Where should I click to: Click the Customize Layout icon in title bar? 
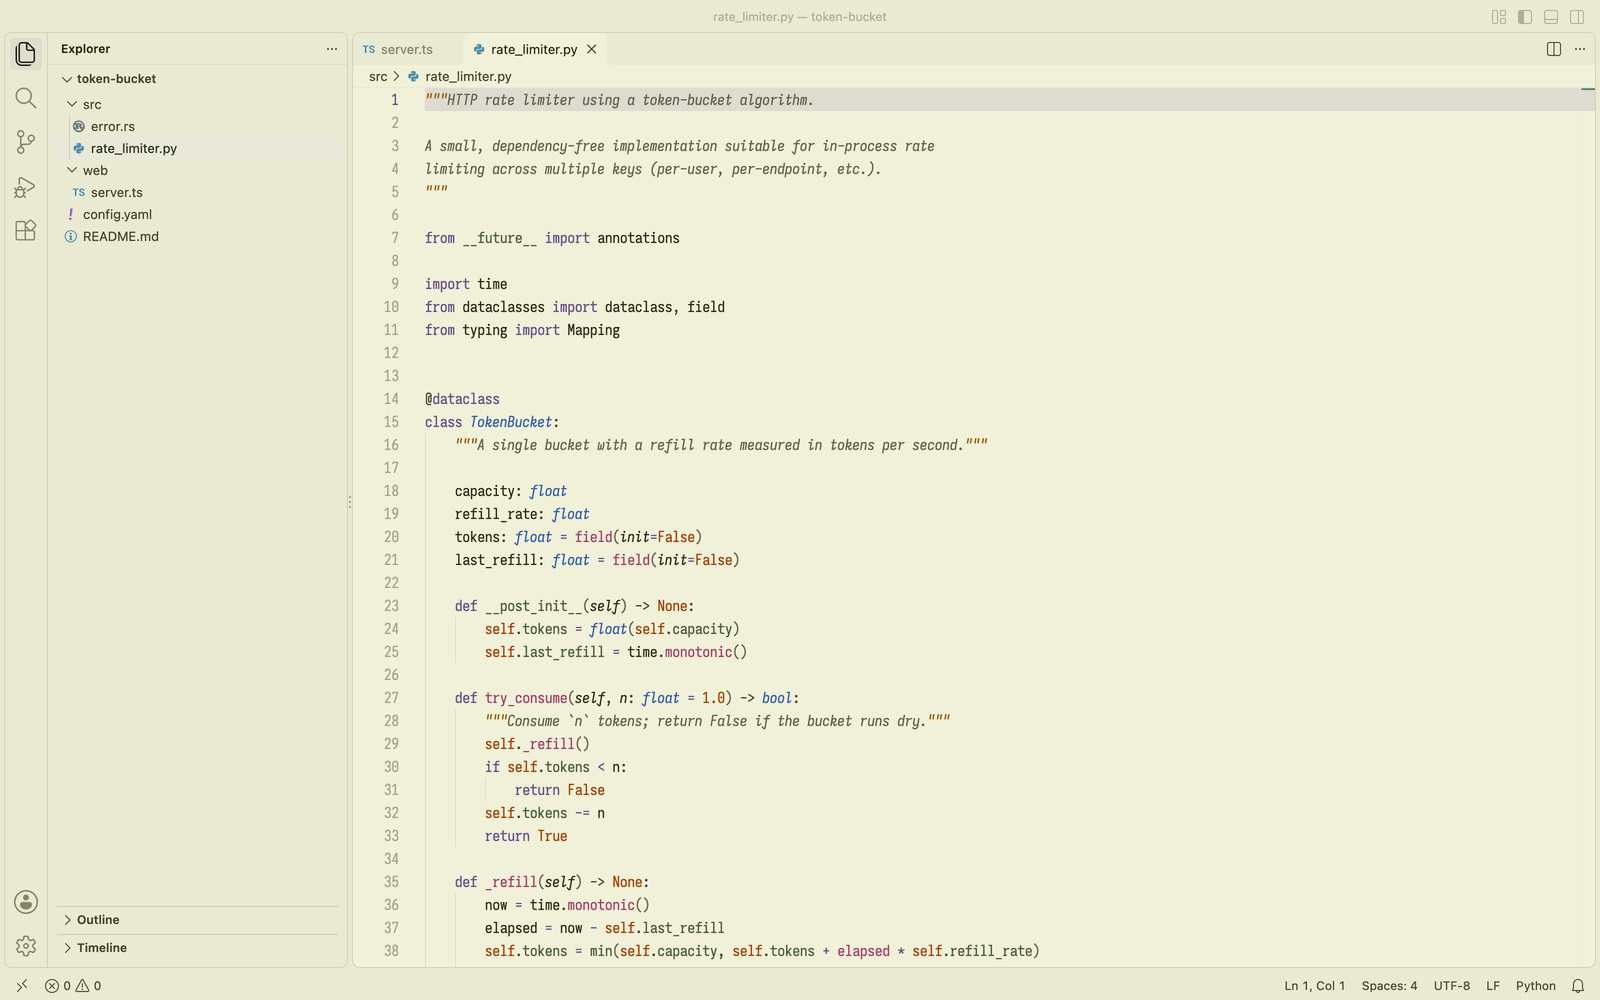(1499, 17)
